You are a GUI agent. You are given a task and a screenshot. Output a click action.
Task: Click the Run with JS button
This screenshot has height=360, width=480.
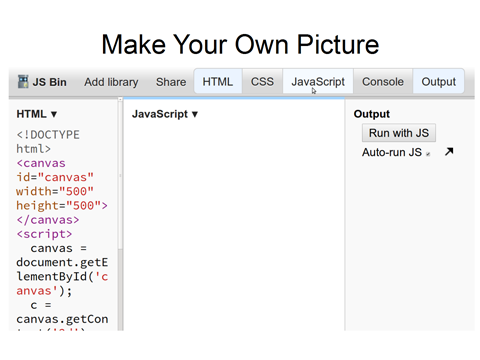(399, 133)
